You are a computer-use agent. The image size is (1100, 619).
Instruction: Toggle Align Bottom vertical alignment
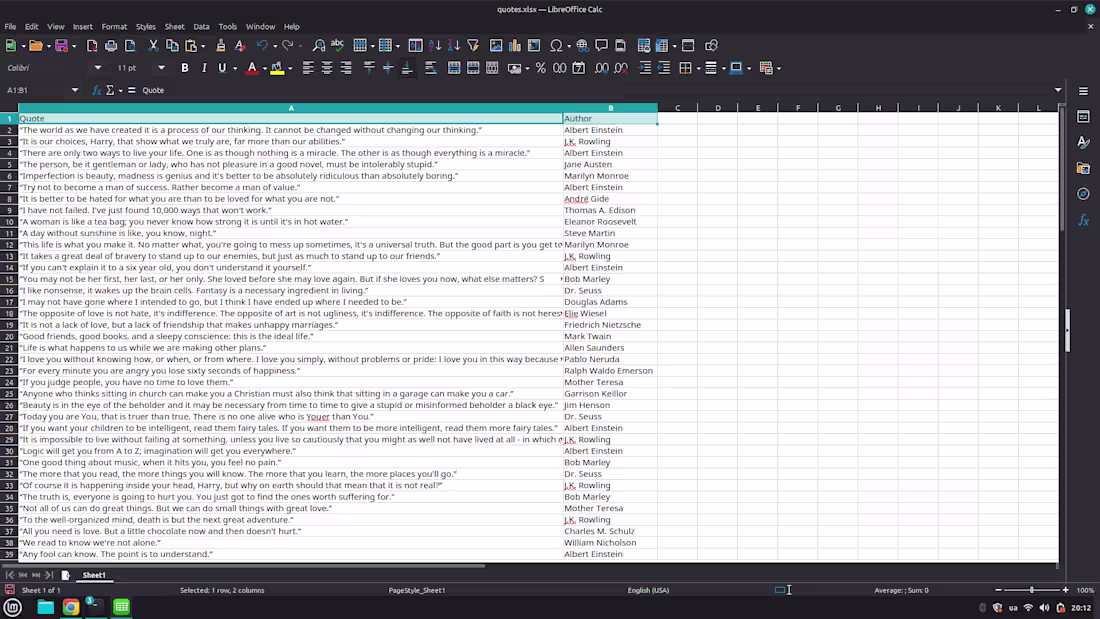(x=407, y=68)
